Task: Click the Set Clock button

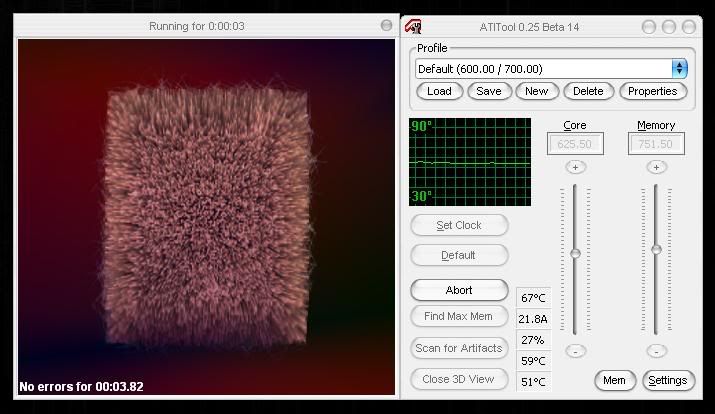Action: 459,225
